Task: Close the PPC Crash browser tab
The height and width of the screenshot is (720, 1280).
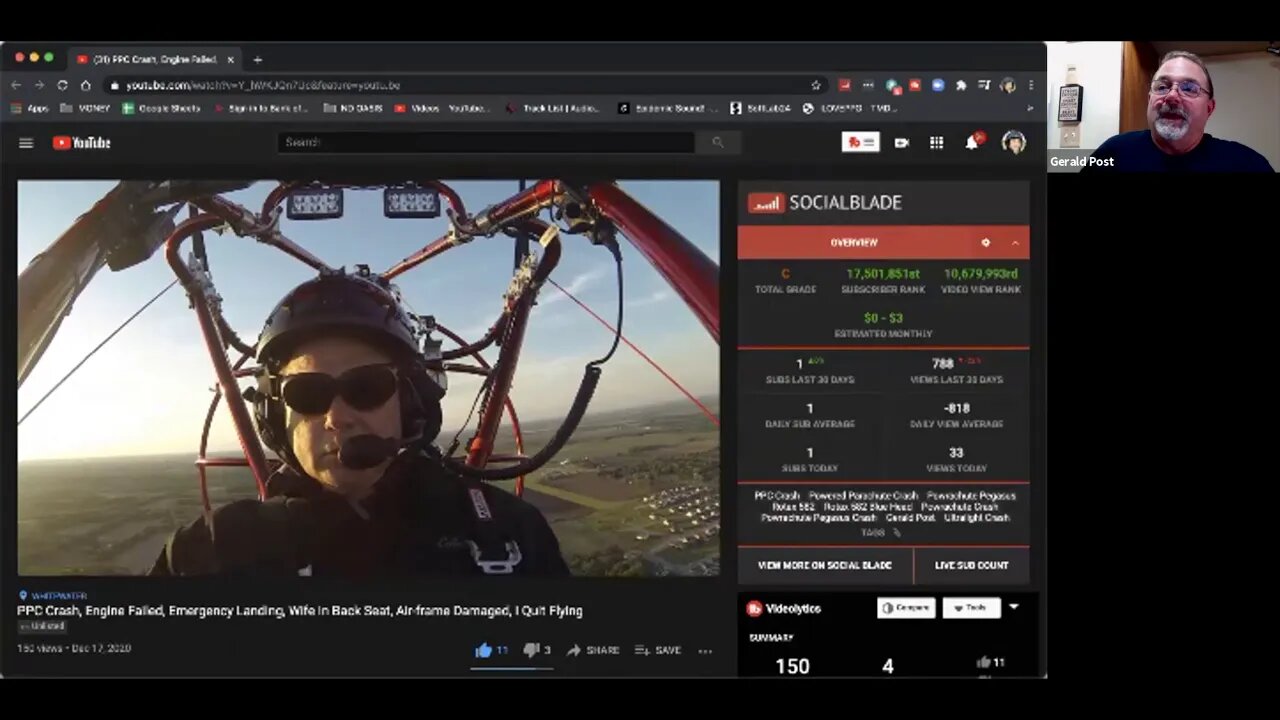Action: pyautogui.click(x=230, y=59)
